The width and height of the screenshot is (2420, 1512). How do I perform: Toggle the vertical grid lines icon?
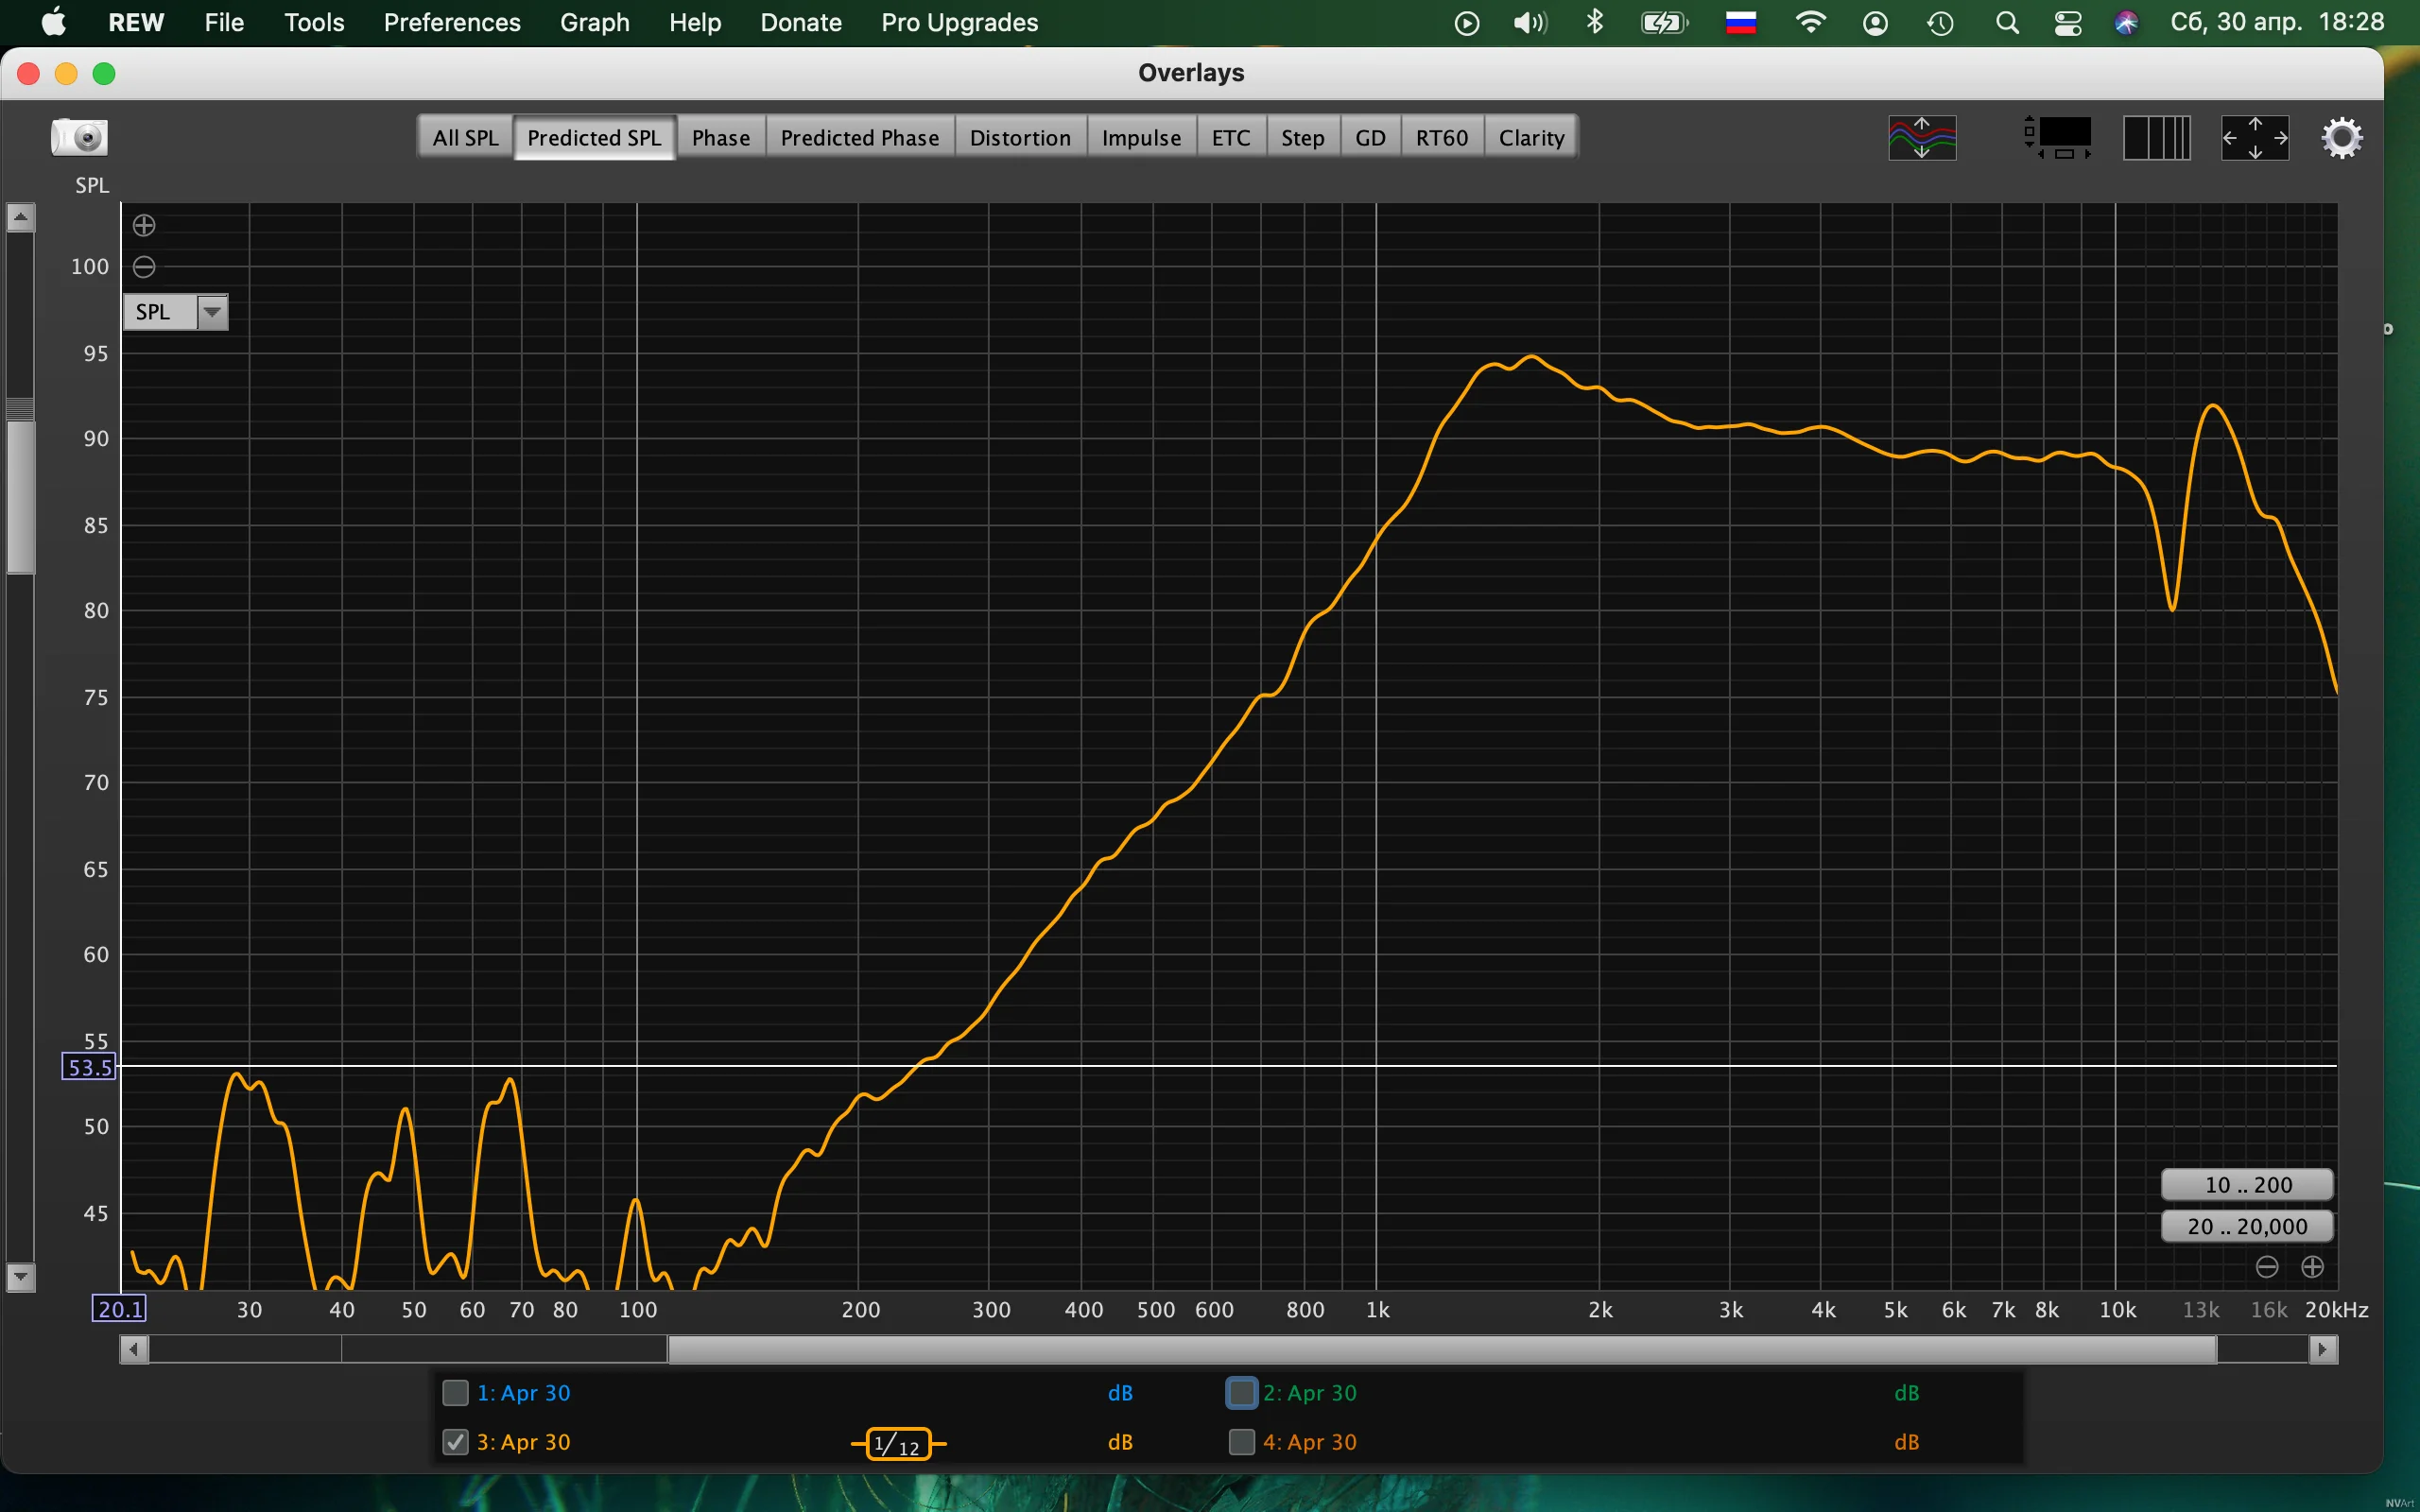coord(2156,138)
